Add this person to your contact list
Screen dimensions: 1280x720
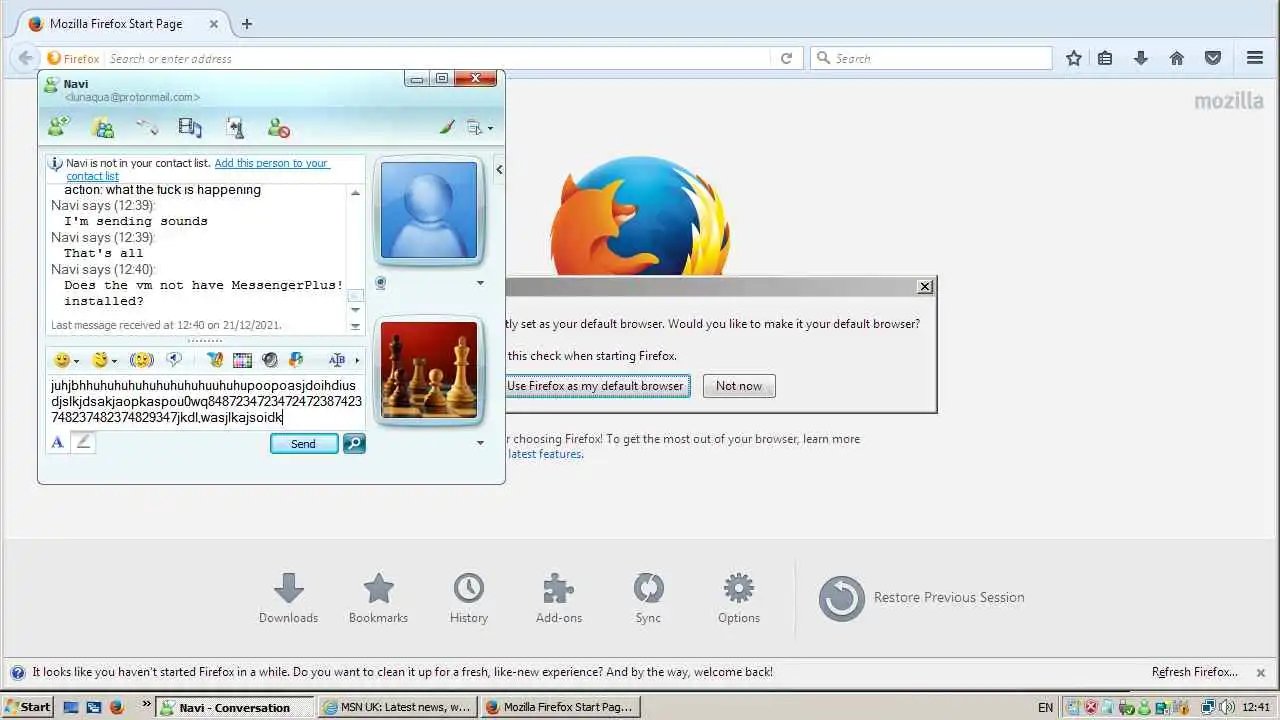(x=197, y=169)
